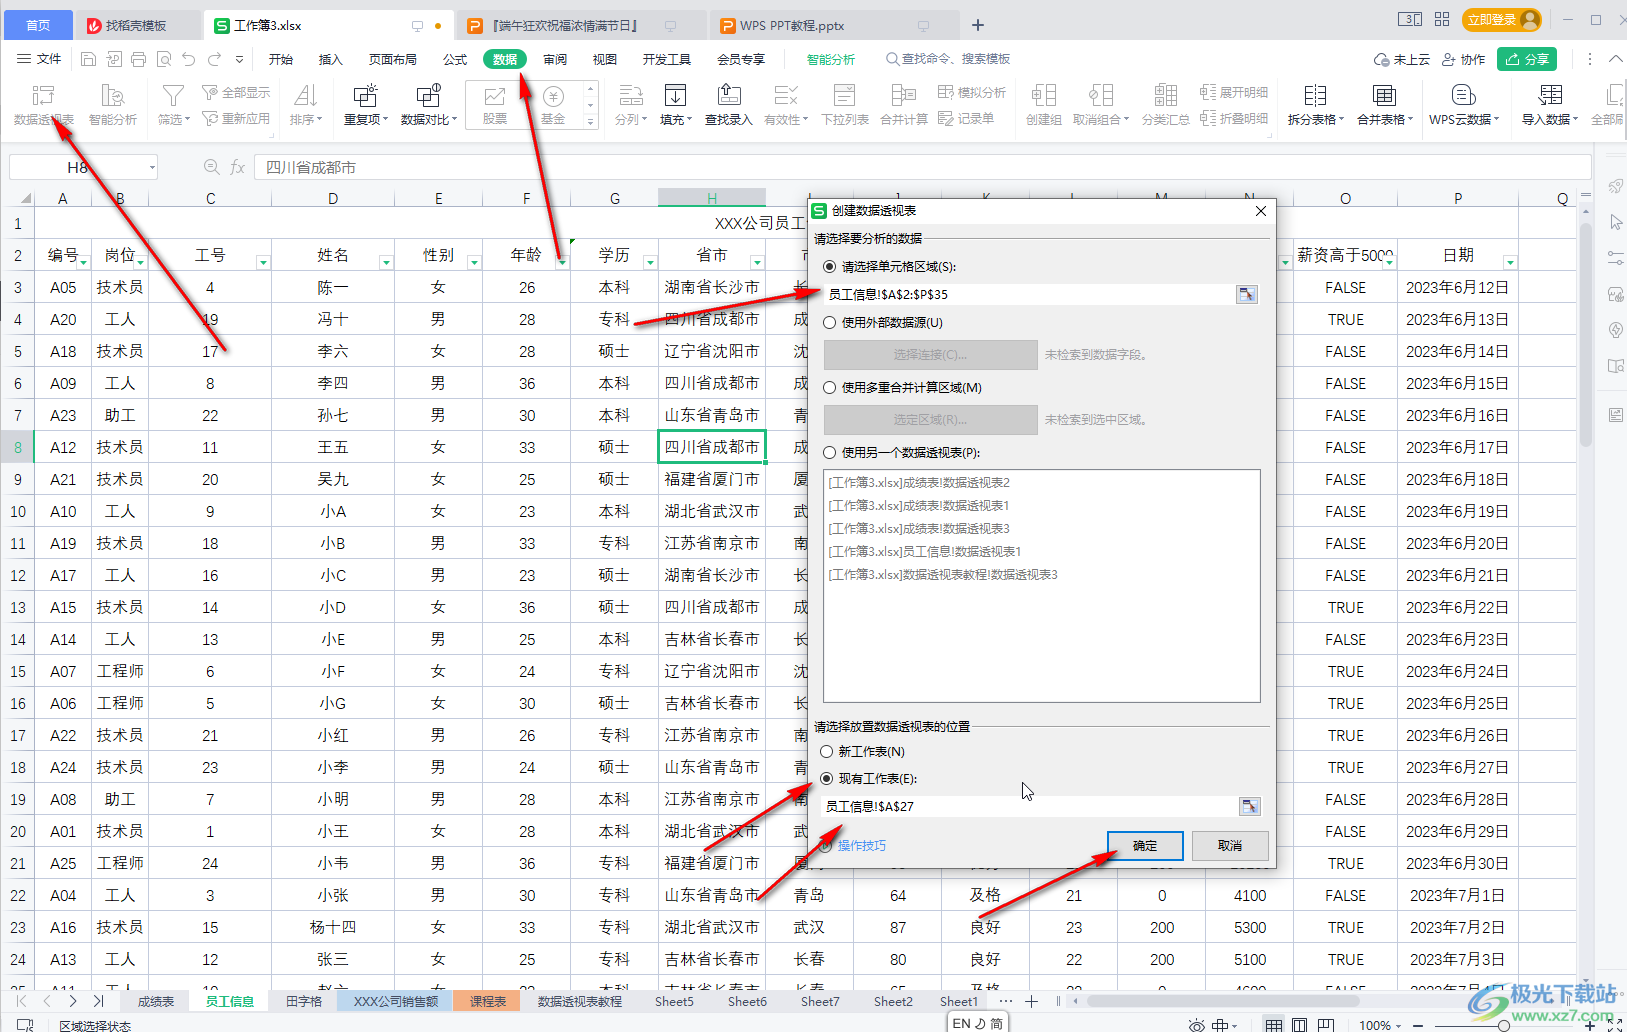Open the filter dropdown on the 编号 header
The width and height of the screenshot is (1627, 1032).
tap(83, 262)
